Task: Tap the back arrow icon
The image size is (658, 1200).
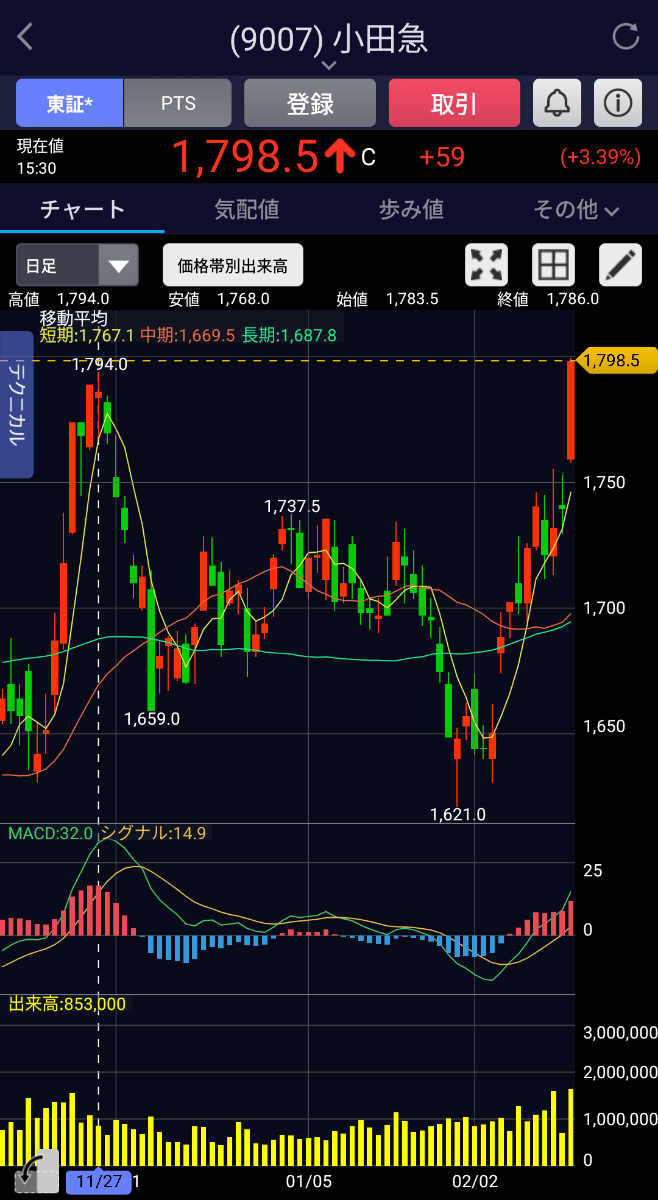Action: pos(26,38)
